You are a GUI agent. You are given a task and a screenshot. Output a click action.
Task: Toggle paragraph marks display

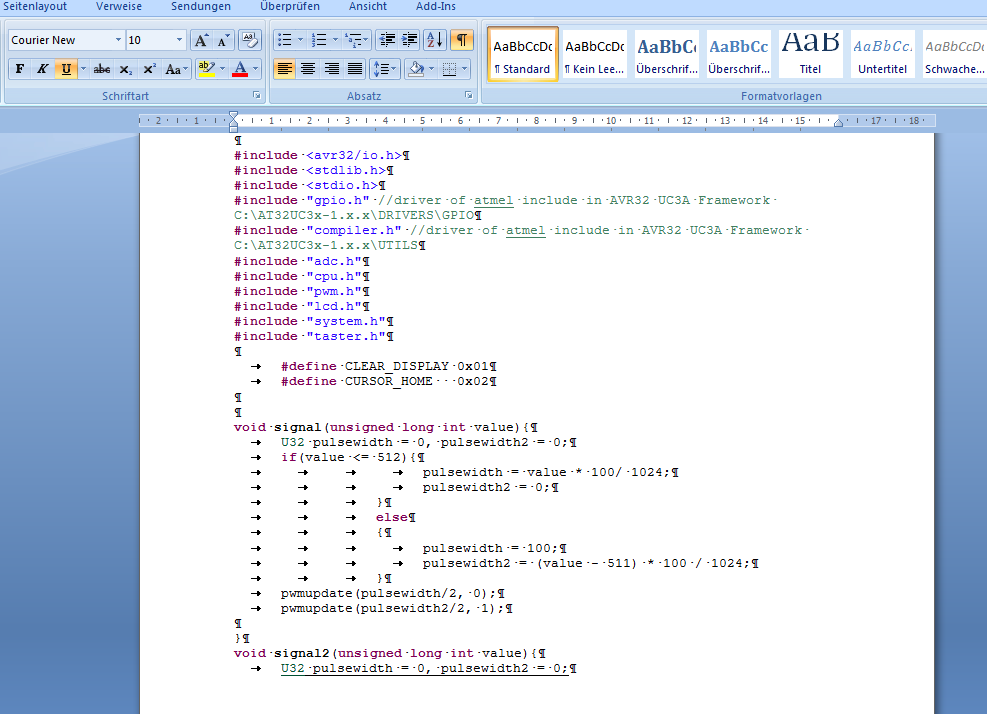(461, 40)
